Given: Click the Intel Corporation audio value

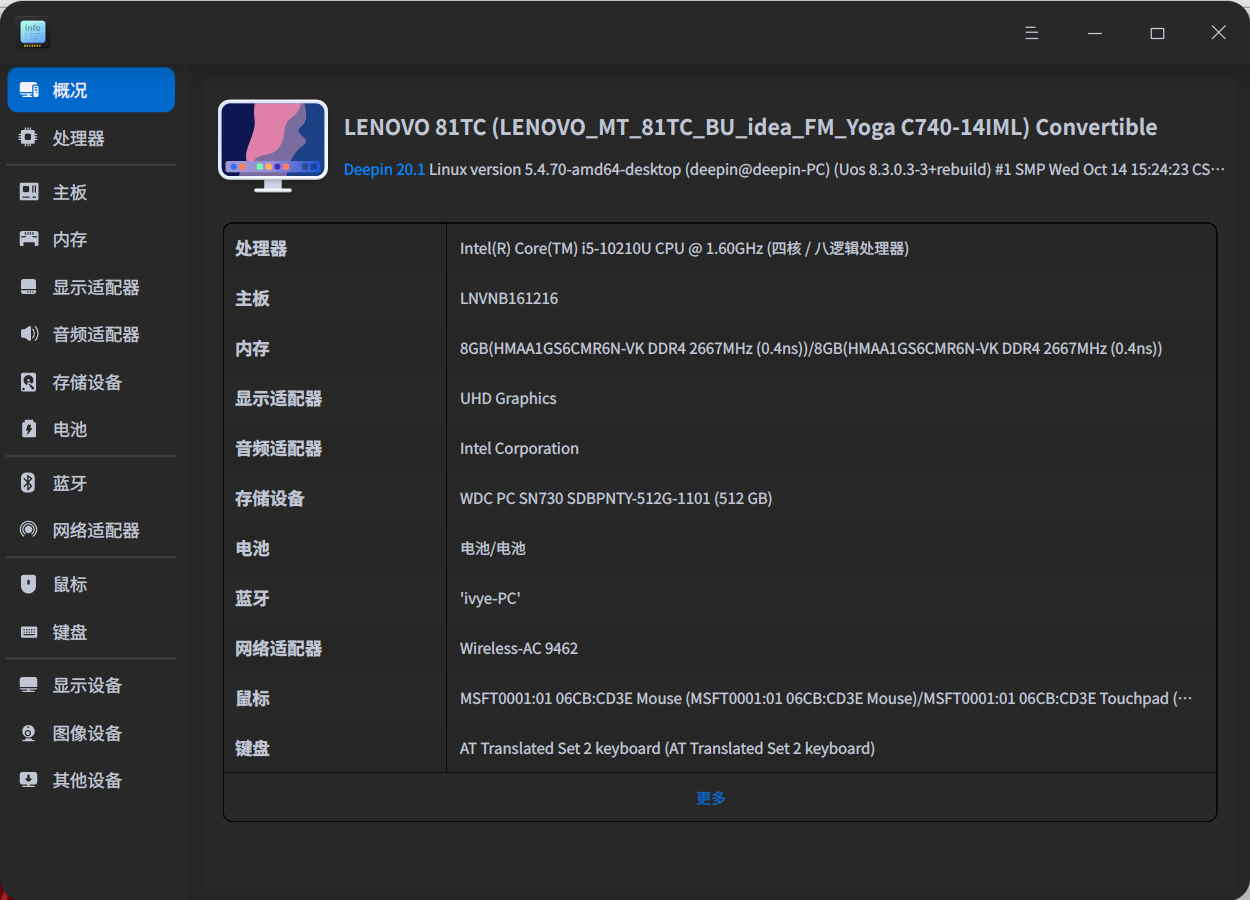Looking at the screenshot, I should point(519,448).
